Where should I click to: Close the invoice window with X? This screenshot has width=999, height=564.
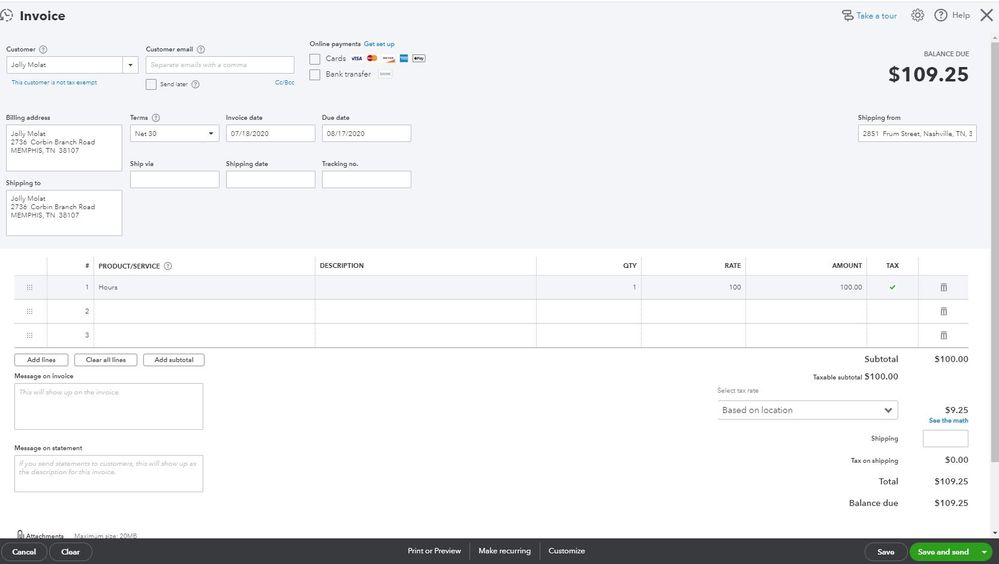pos(986,15)
